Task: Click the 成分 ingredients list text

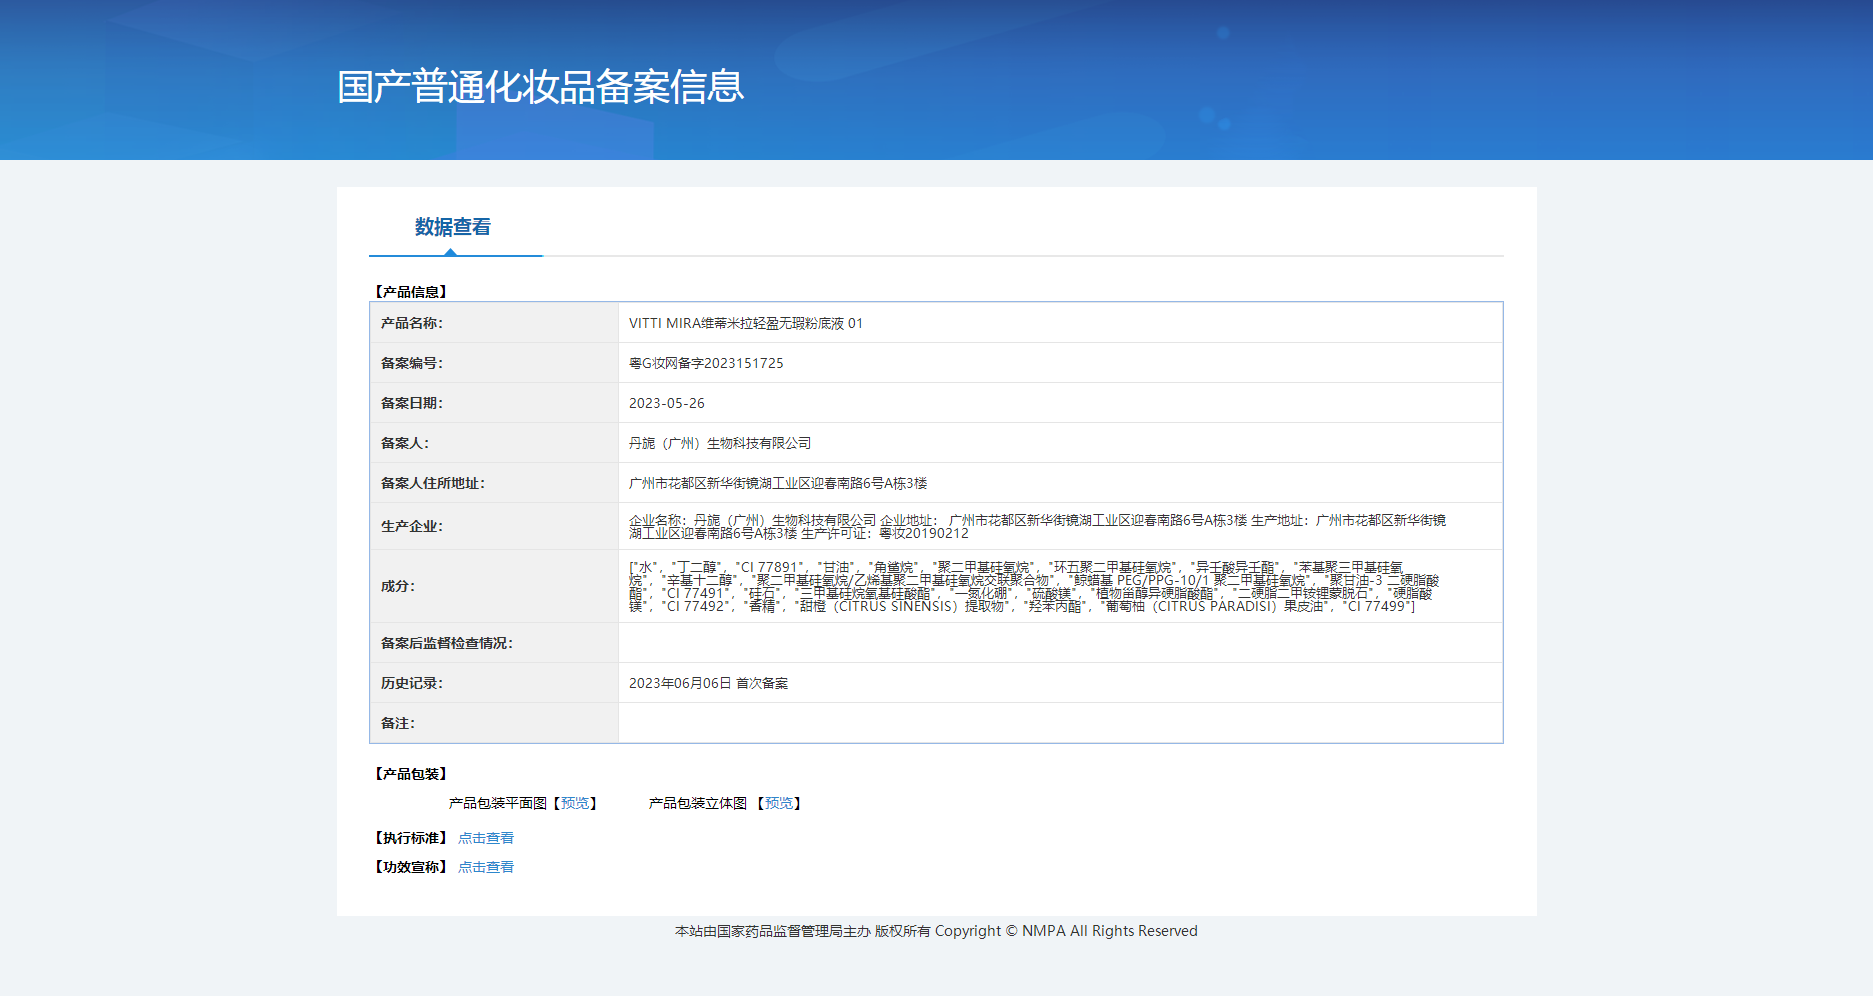Action: (x=1032, y=586)
